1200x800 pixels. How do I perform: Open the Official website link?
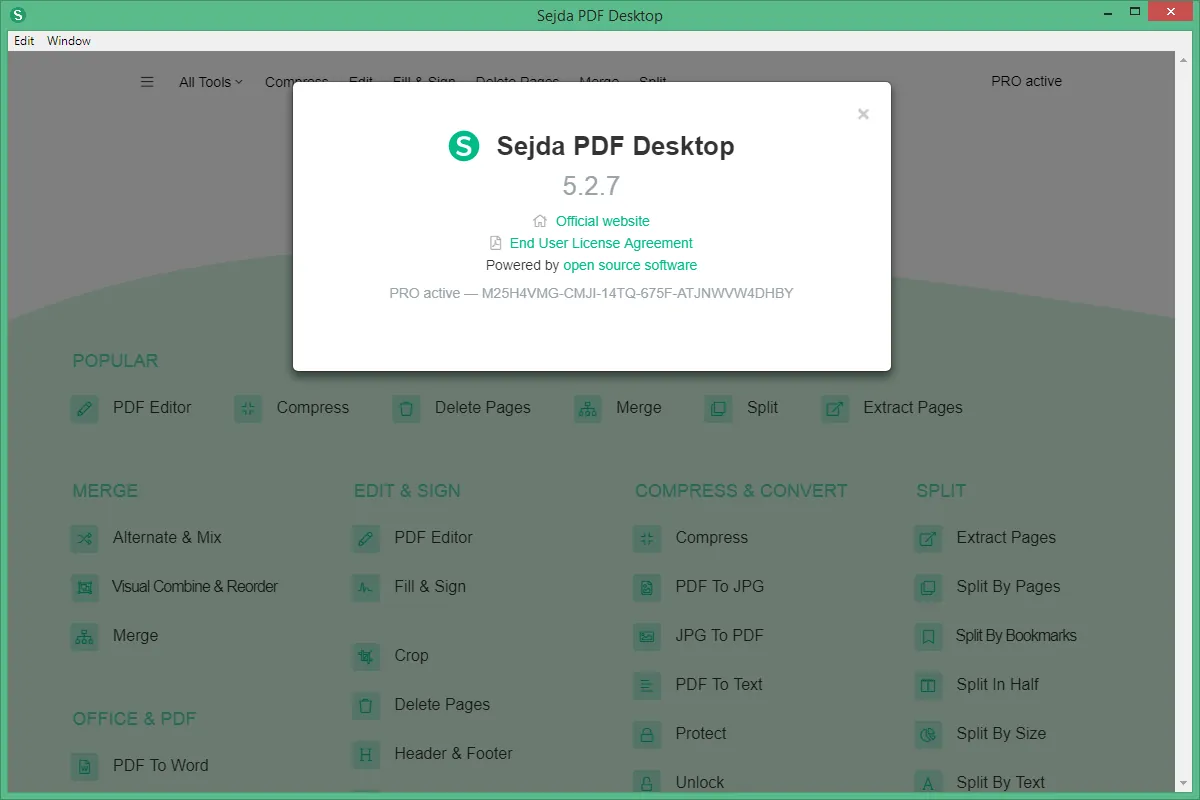point(603,221)
